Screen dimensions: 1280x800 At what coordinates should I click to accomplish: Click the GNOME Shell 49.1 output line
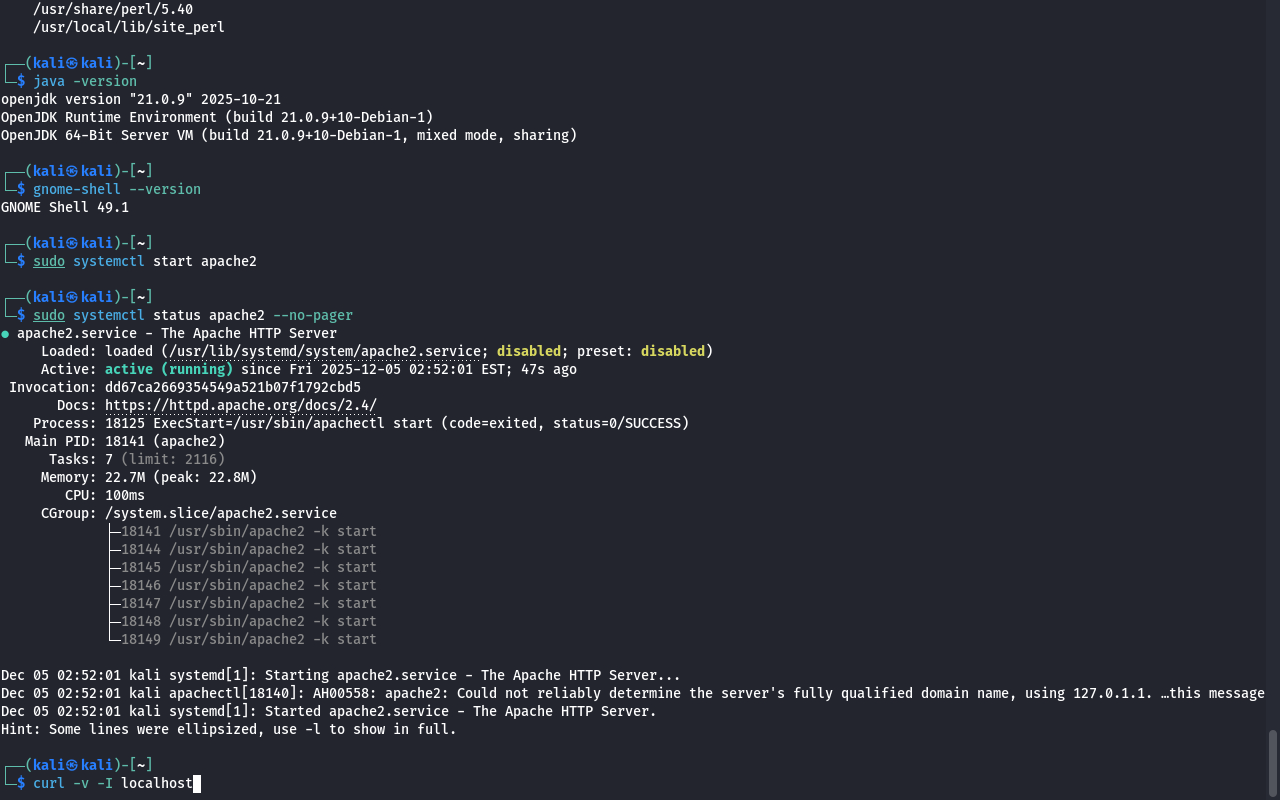coord(65,207)
